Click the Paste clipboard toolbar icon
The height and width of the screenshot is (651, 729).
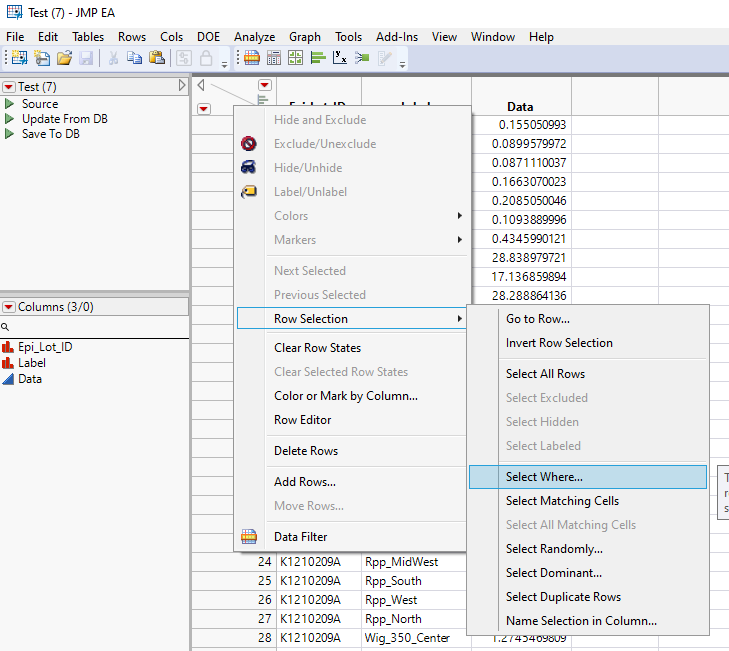pyautogui.click(x=156, y=58)
